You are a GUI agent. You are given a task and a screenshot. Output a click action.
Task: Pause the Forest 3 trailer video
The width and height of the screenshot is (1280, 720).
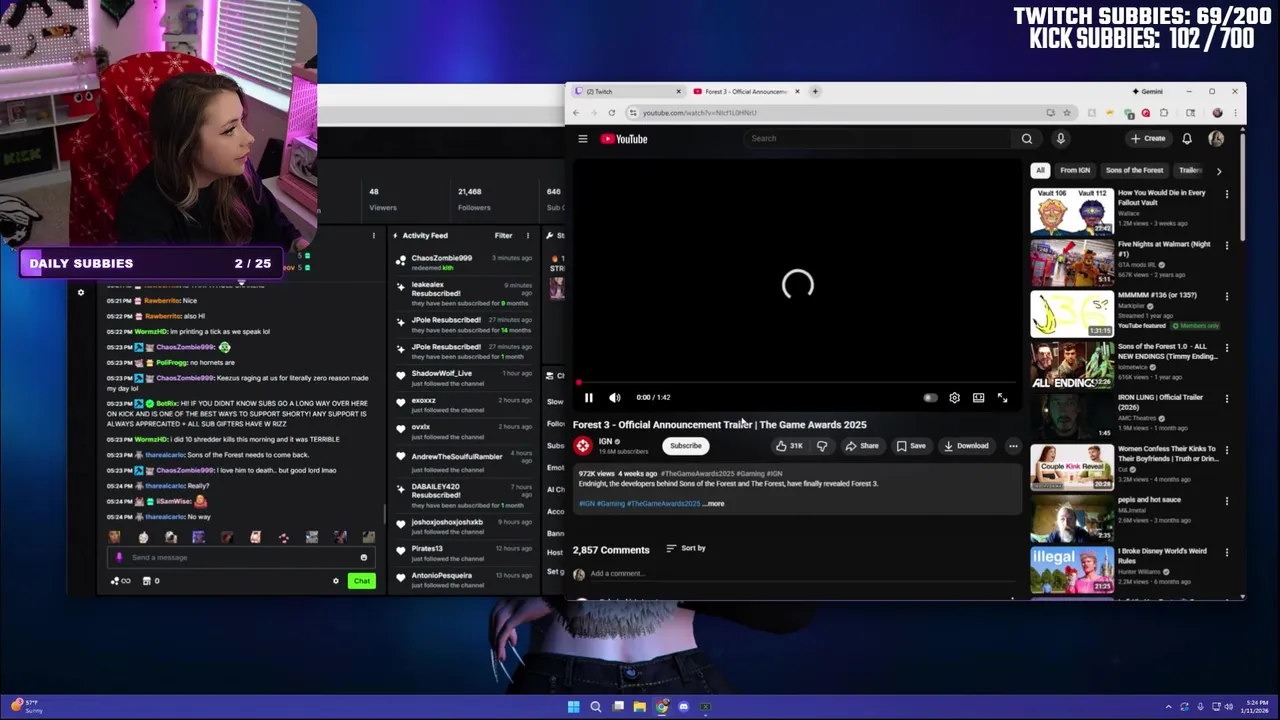[x=589, y=398]
